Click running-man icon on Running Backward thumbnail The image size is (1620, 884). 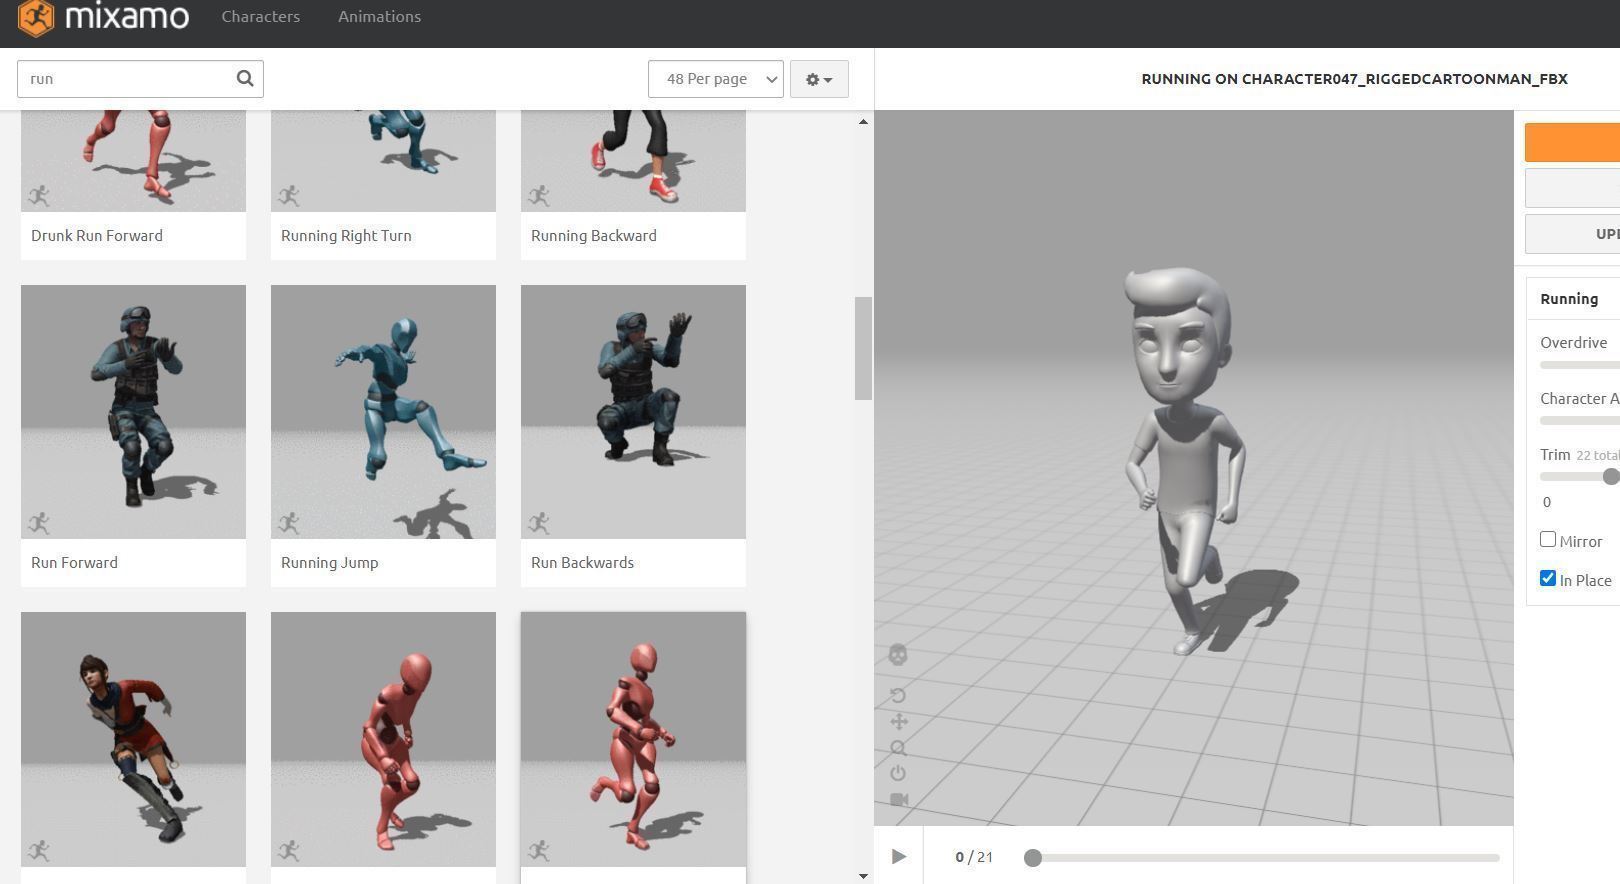pyautogui.click(x=539, y=195)
